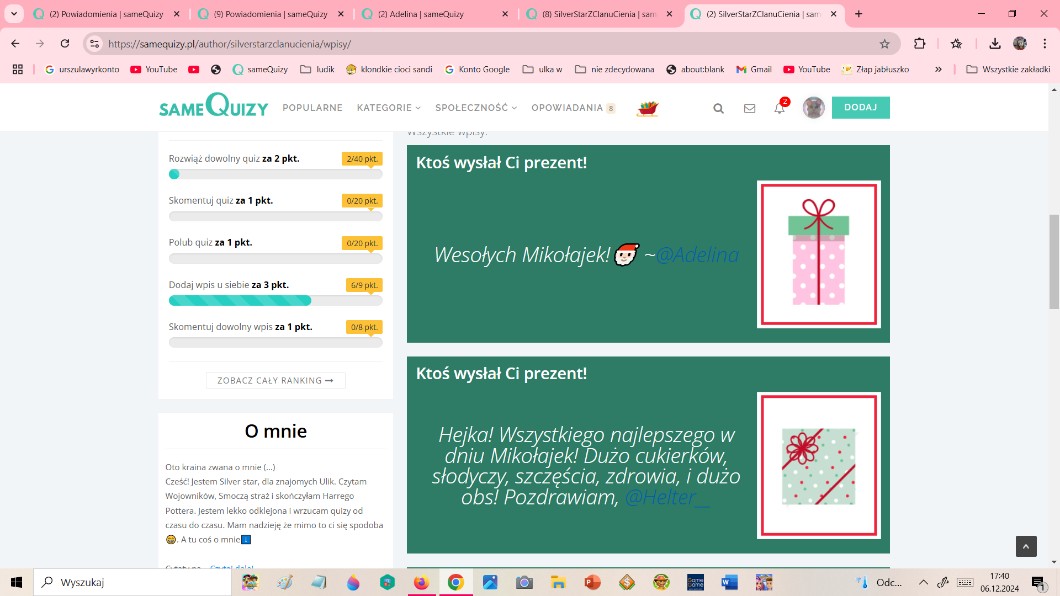Click the Zobacz cały ranking button

pos(276,380)
